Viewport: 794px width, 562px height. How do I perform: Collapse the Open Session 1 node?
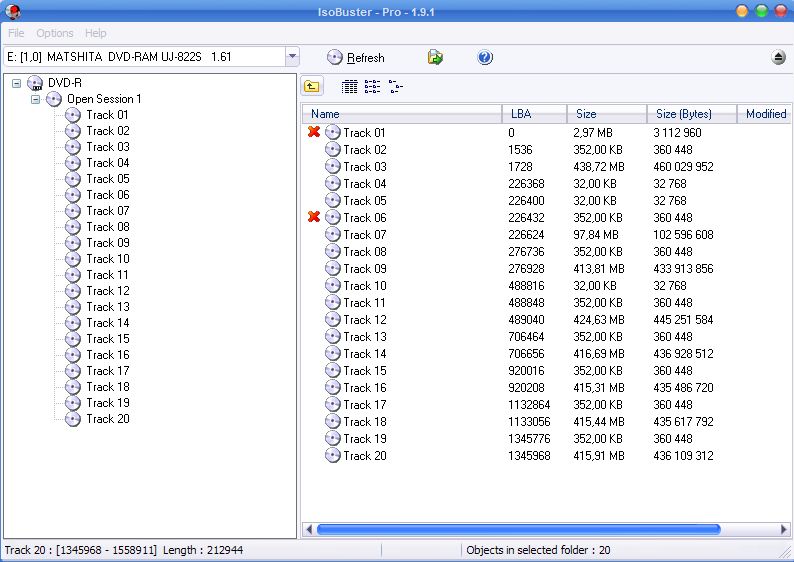pyautogui.click(x=35, y=99)
